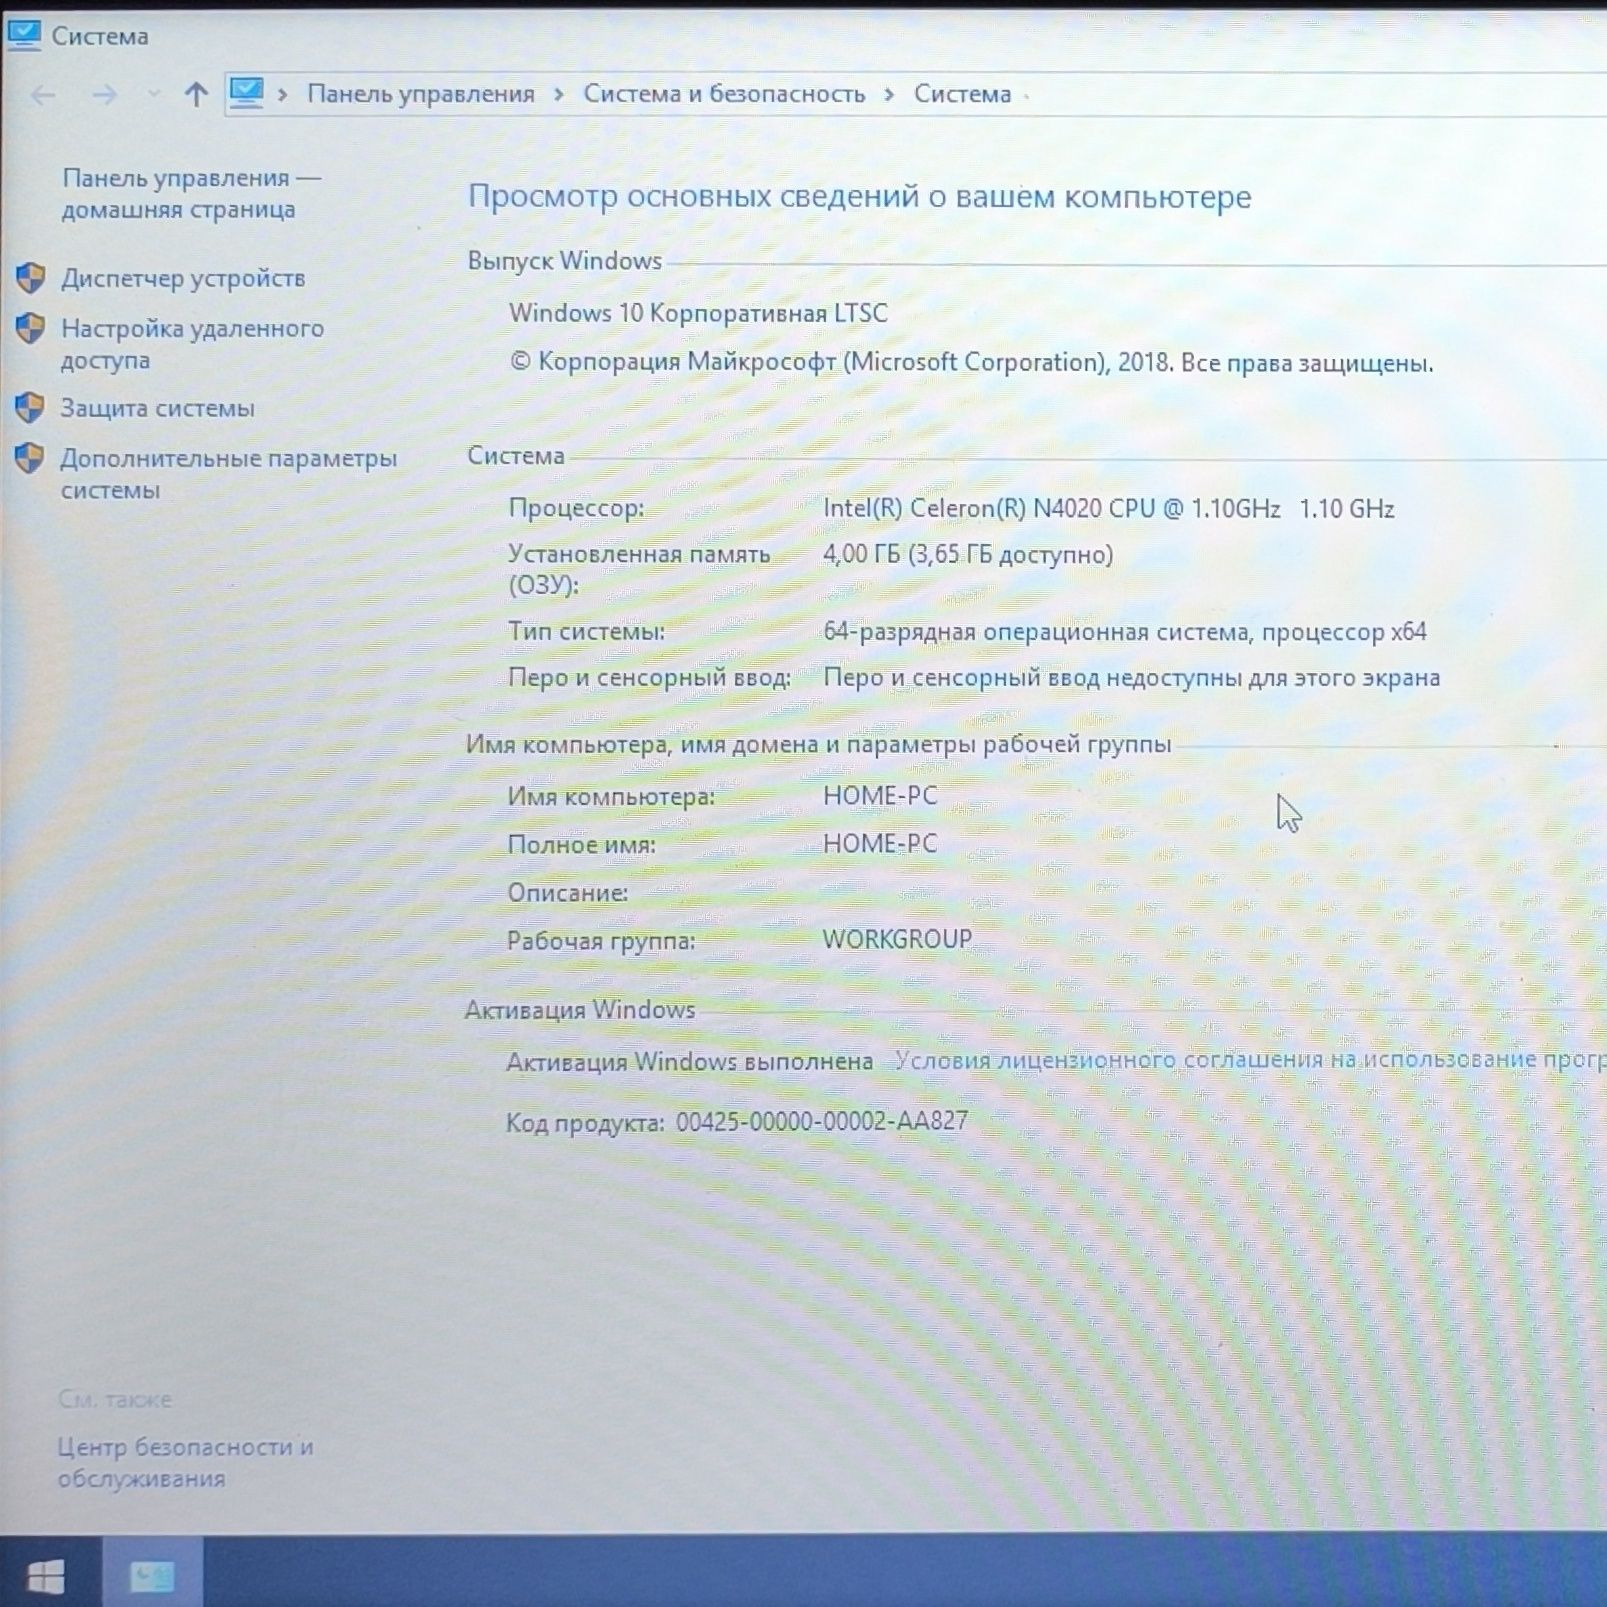Click the shield icon beside Диспетчер устройств
The height and width of the screenshot is (1607, 1607).
(31, 278)
